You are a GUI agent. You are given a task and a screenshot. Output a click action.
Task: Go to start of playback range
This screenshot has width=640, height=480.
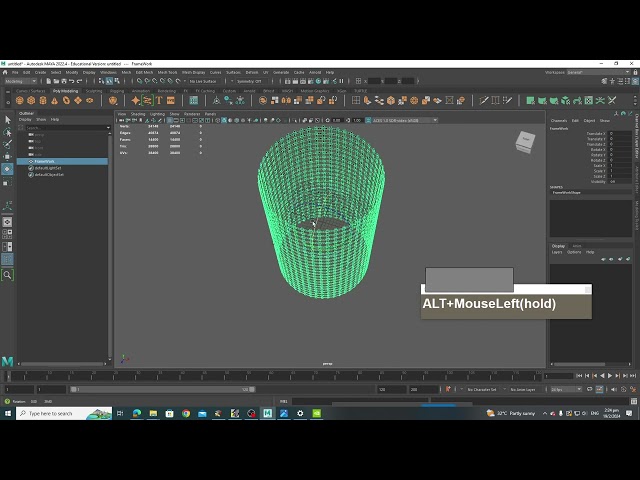579,376
